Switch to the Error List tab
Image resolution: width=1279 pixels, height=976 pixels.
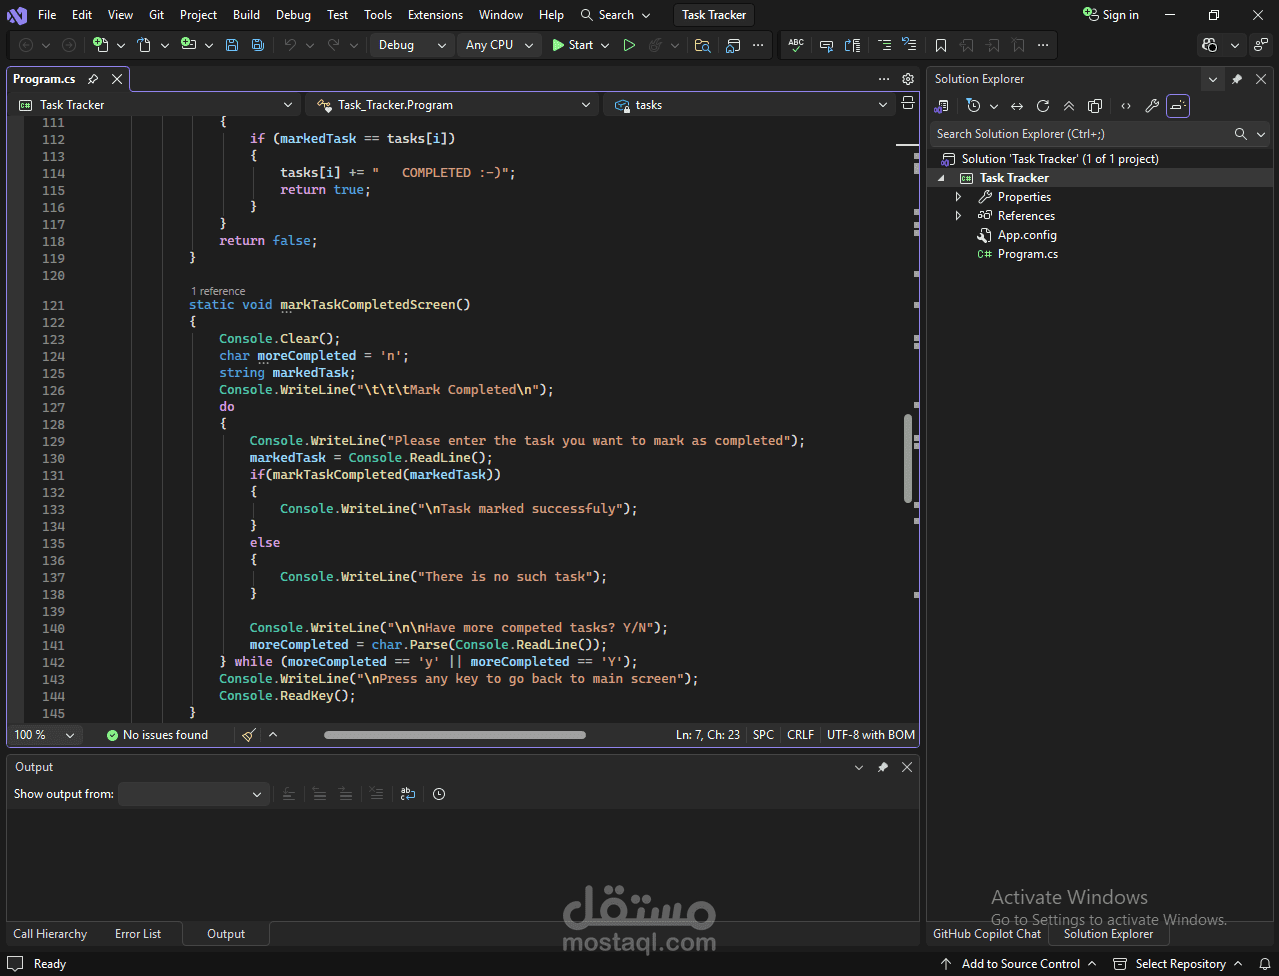[x=138, y=934]
